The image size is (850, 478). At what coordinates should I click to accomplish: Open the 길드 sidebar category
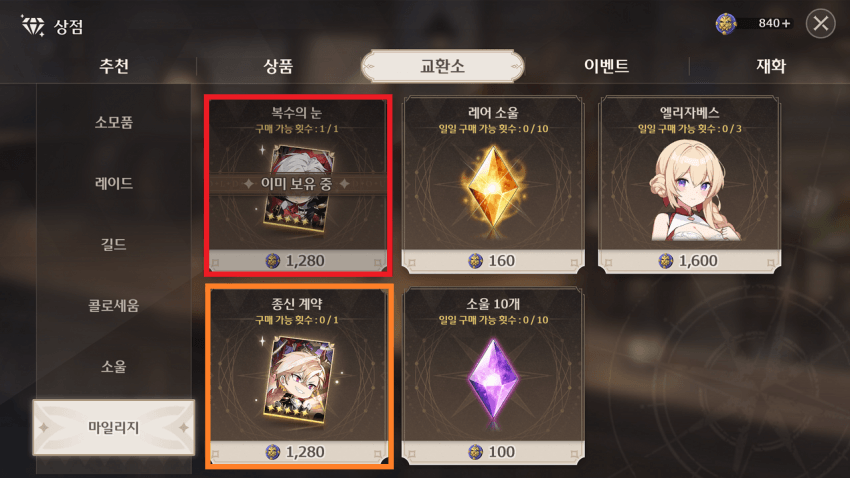(x=114, y=244)
